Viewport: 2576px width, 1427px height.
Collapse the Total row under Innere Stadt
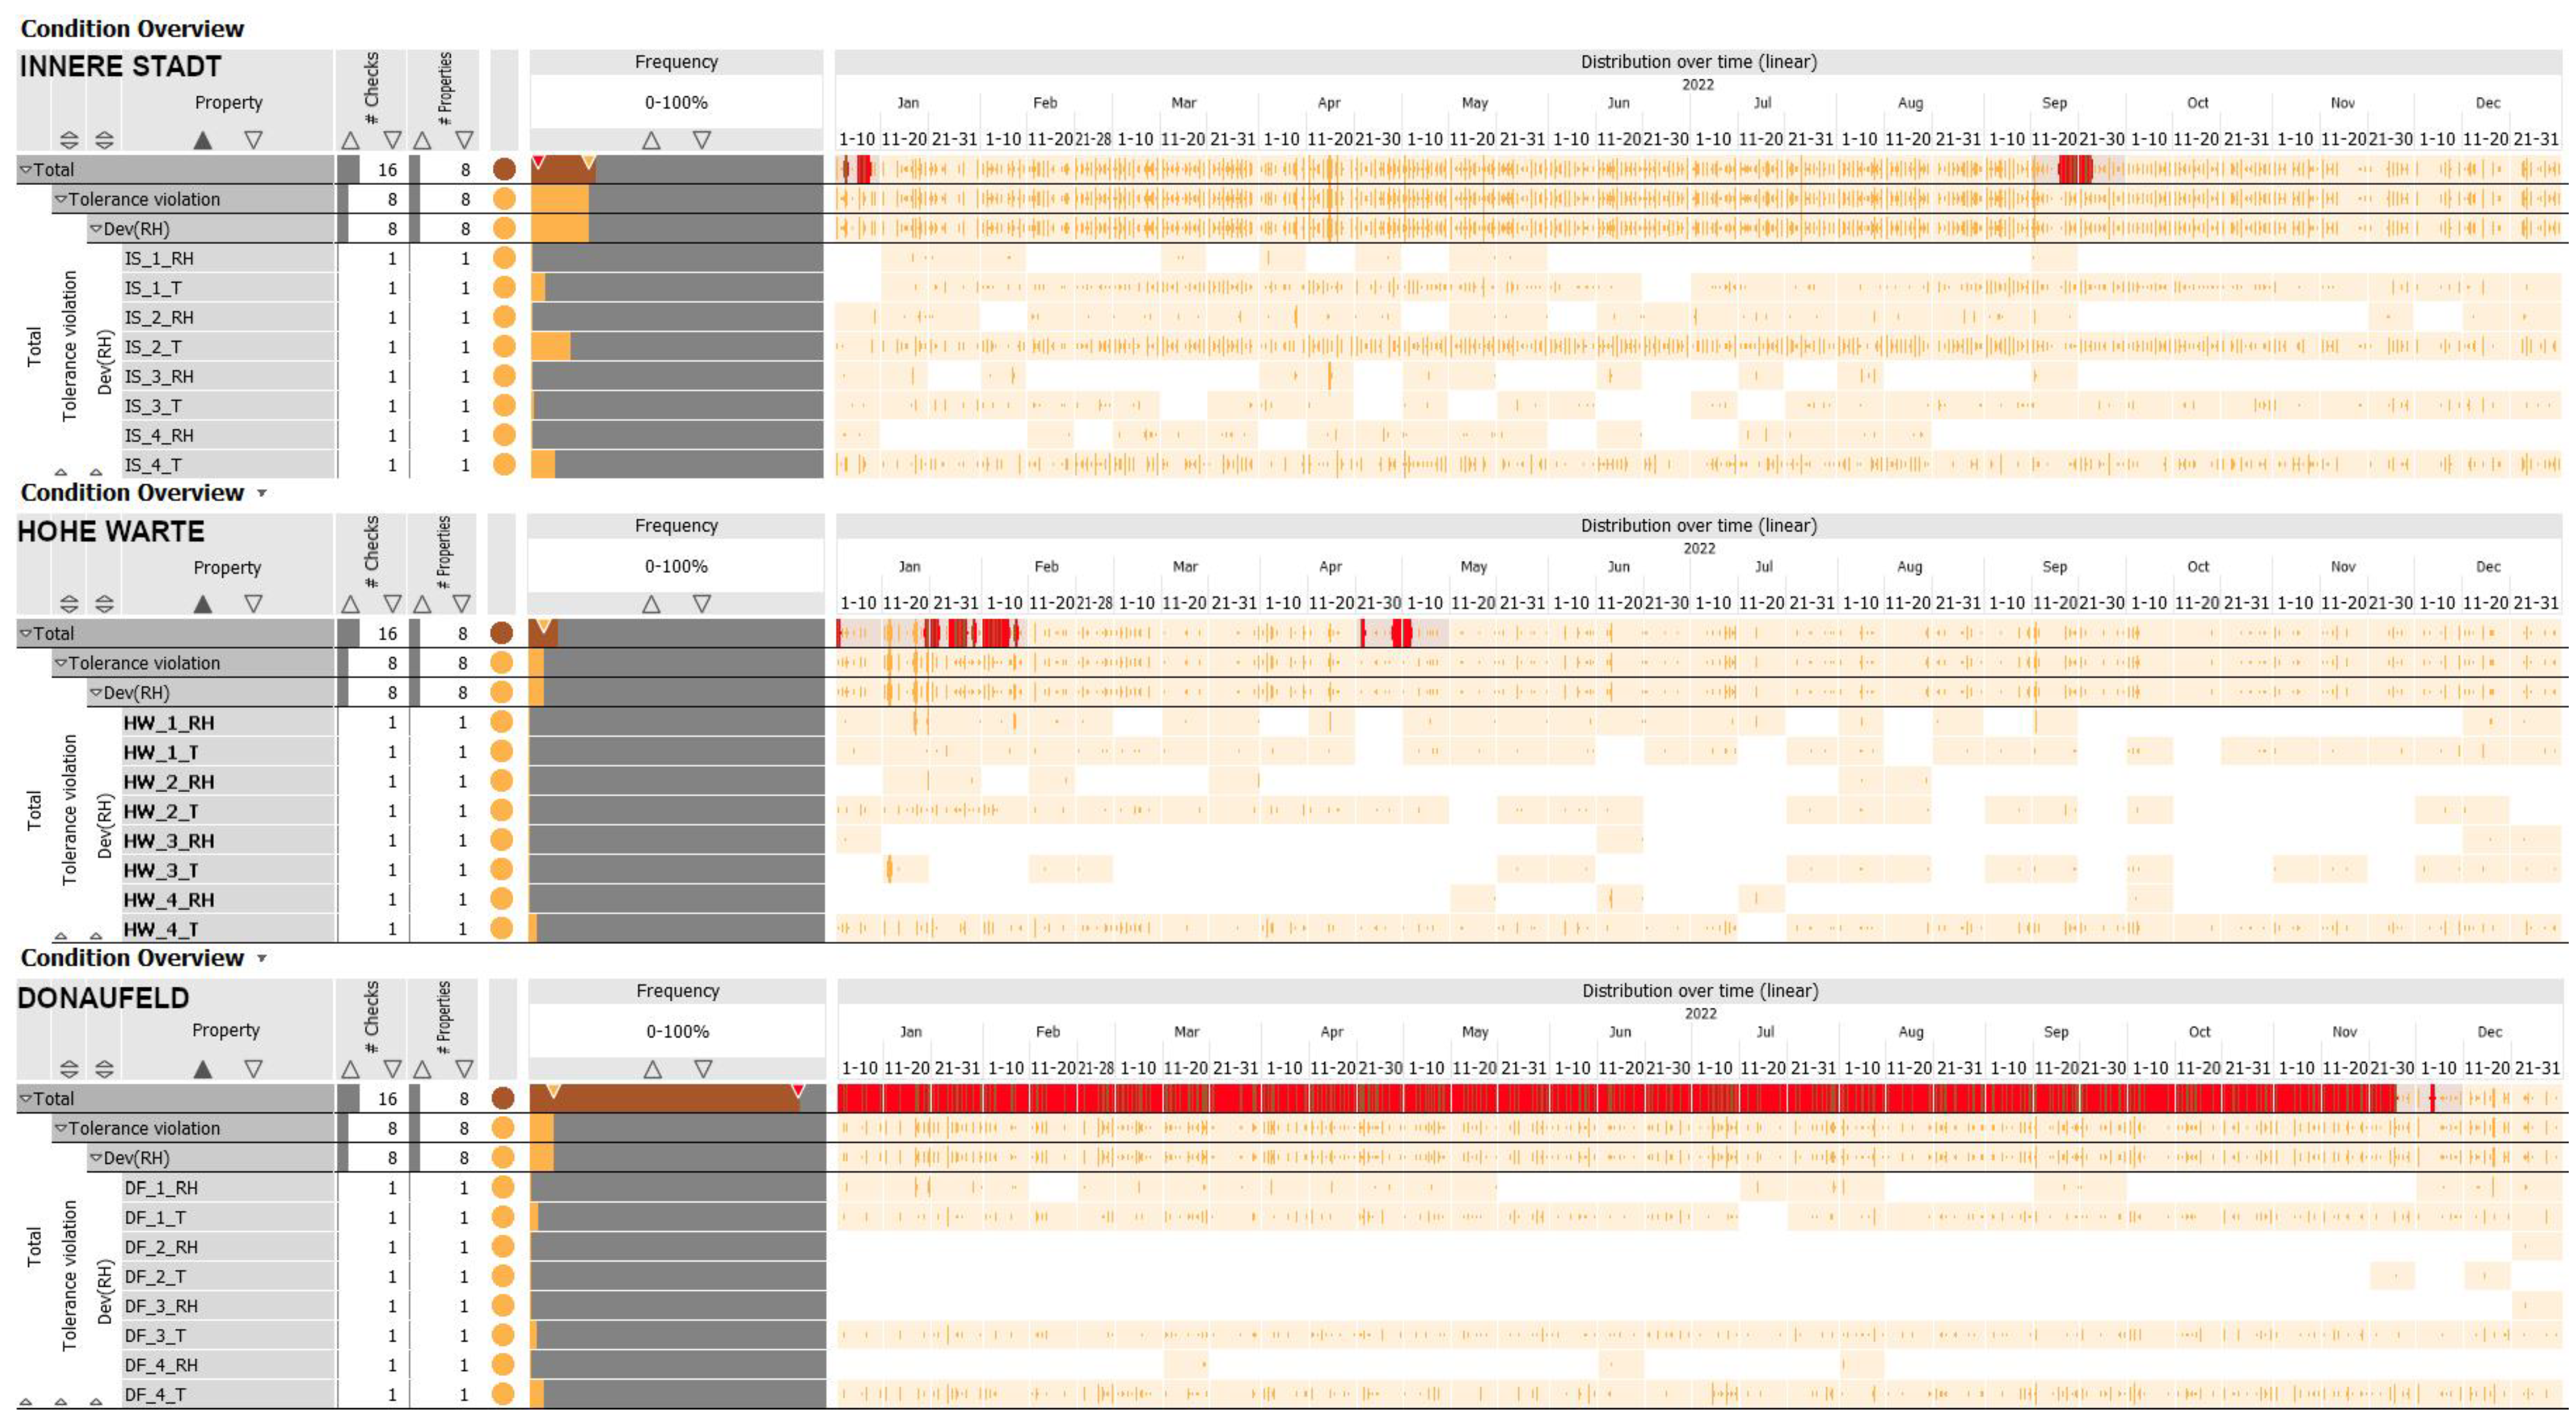[26, 170]
